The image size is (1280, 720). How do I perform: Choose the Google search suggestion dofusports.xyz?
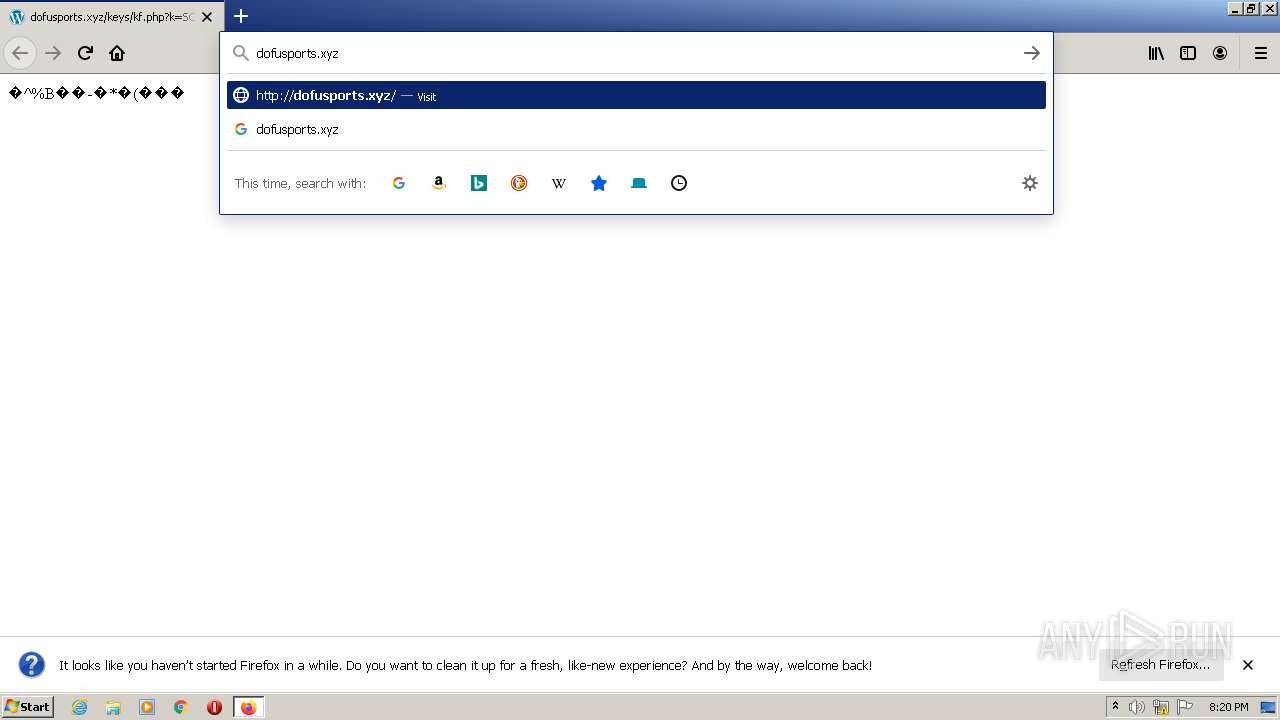point(636,129)
